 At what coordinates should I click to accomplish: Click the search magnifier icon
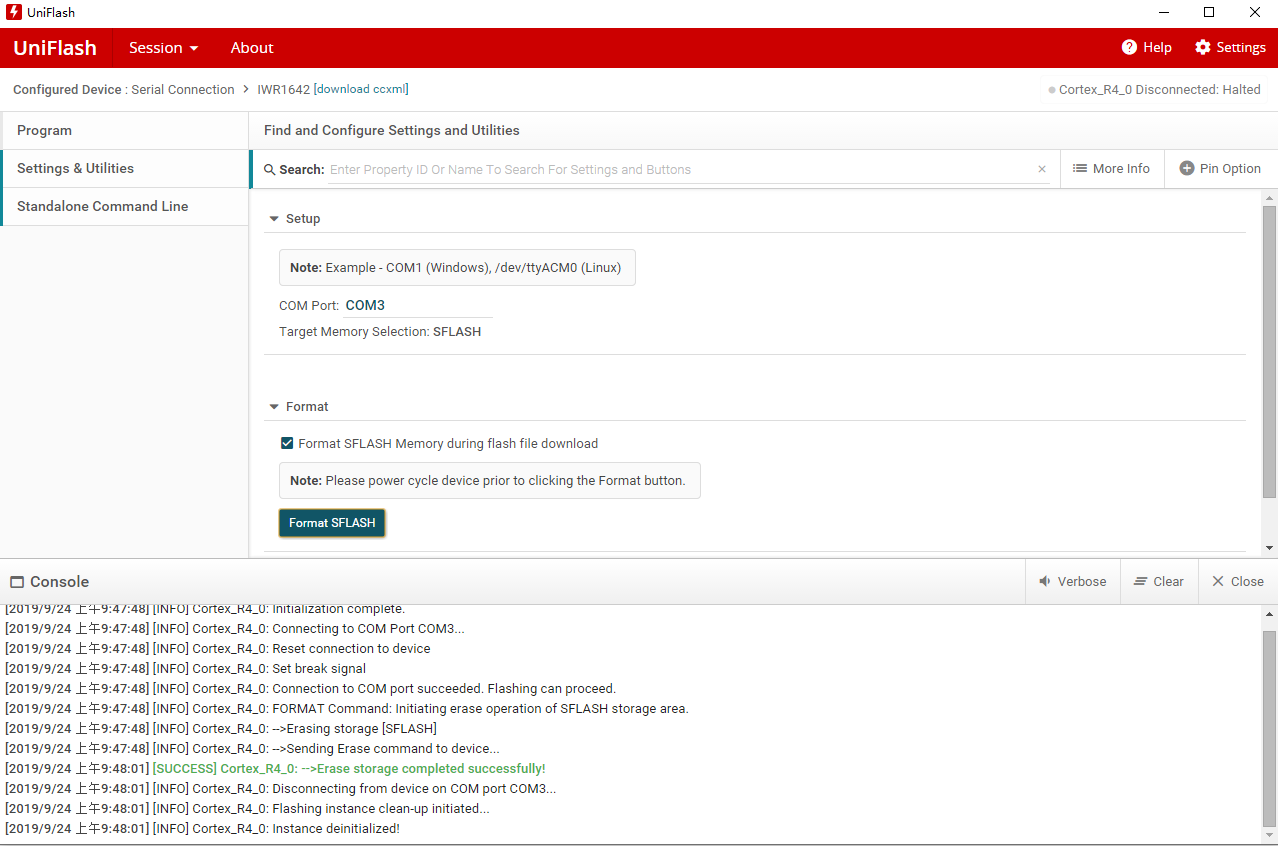(270, 170)
